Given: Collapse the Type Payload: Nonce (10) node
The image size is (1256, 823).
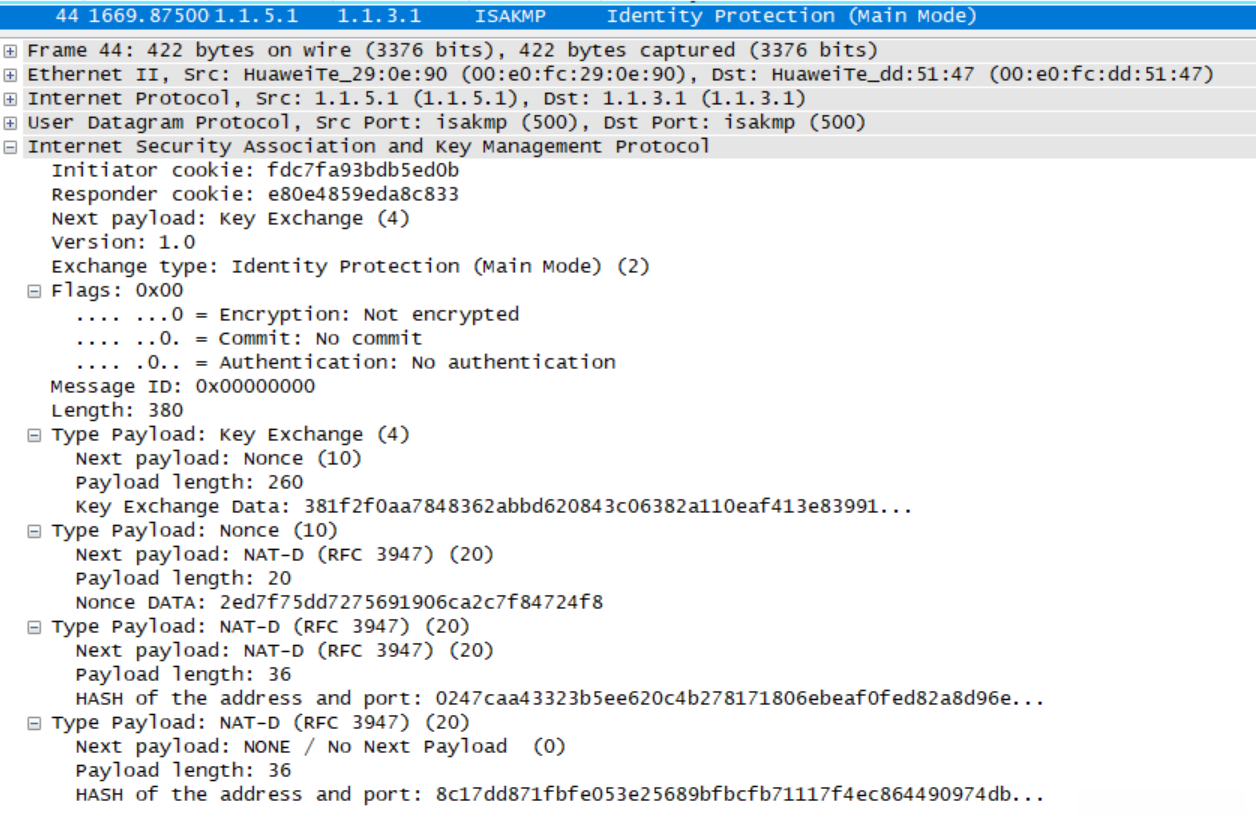Looking at the screenshot, I should tap(34, 531).
